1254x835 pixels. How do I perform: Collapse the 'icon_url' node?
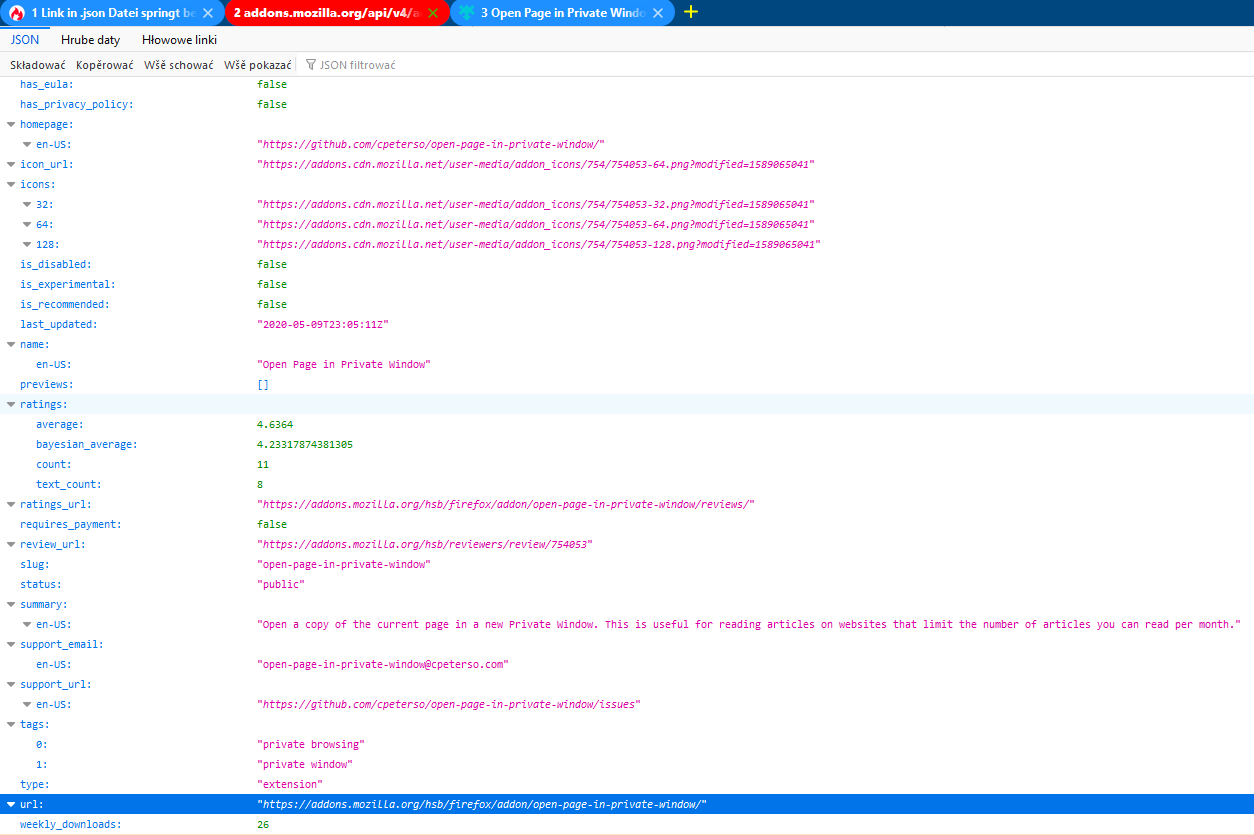point(11,164)
